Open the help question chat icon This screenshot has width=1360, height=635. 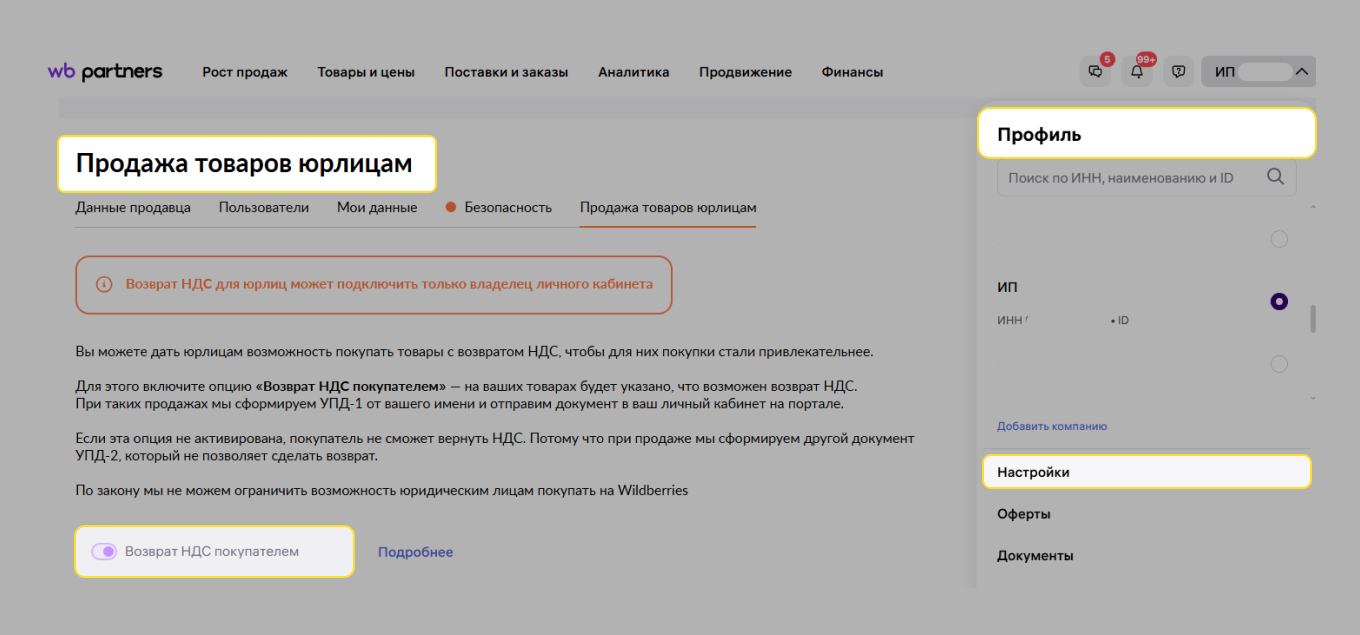1179,72
